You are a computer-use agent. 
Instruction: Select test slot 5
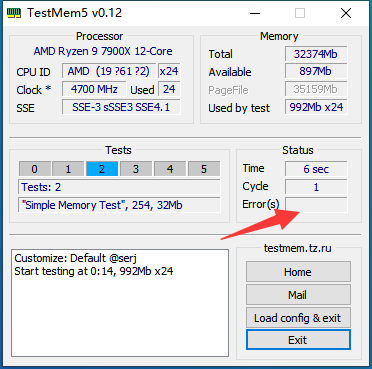point(204,169)
